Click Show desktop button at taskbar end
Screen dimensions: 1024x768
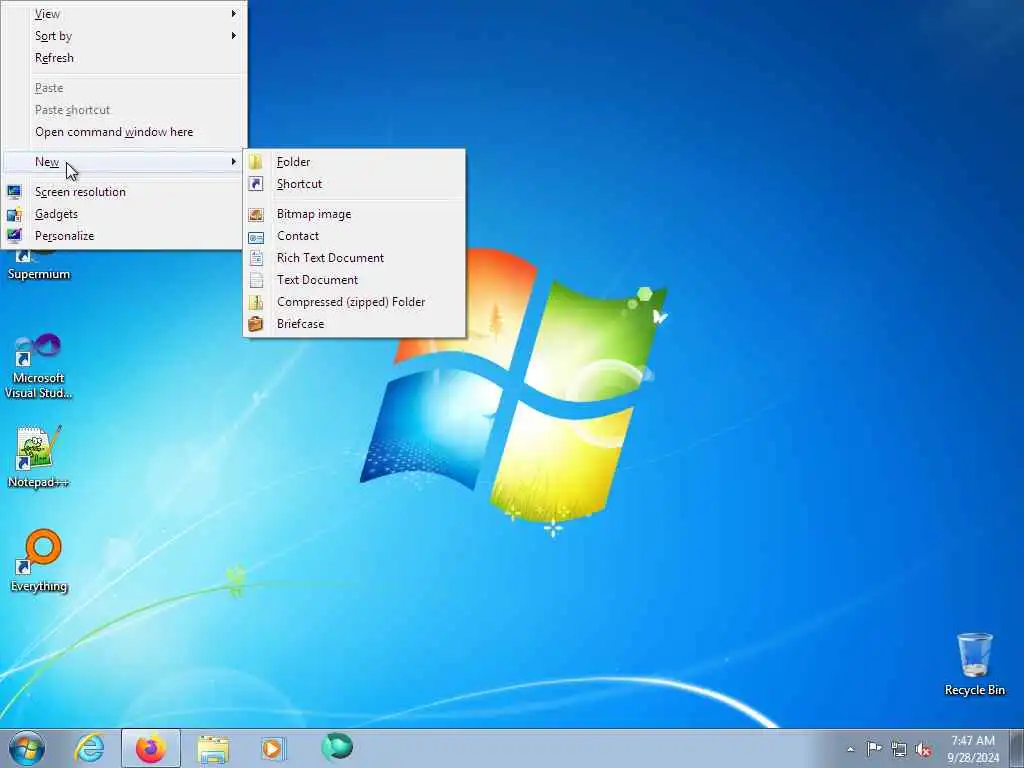click(1017, 748)
